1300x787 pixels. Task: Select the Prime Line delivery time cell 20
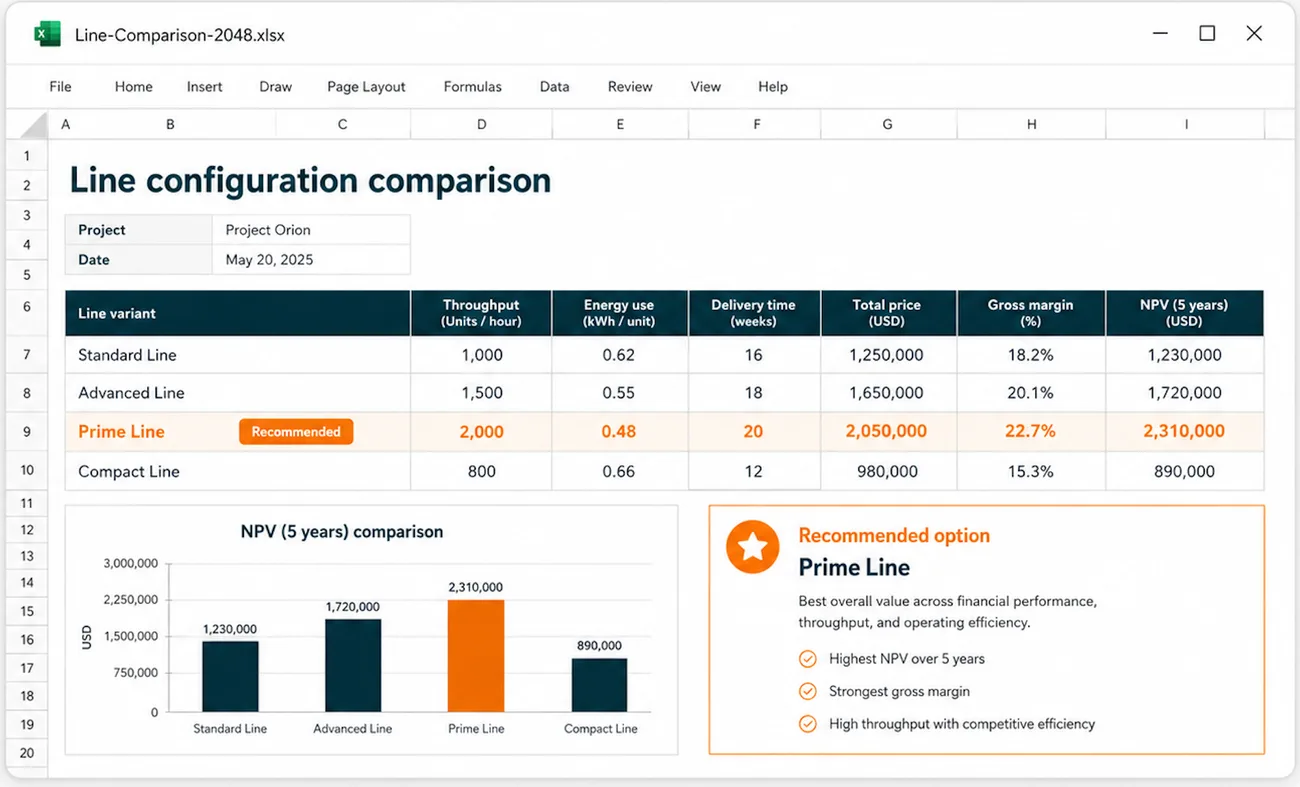click(754, 432)
